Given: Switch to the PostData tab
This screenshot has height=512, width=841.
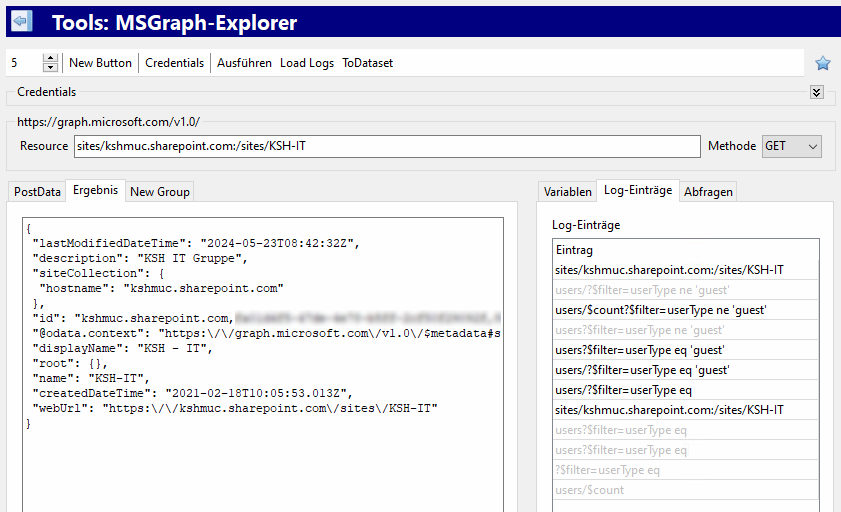Looking at the screenshot, I should click(x=37, y=191).
